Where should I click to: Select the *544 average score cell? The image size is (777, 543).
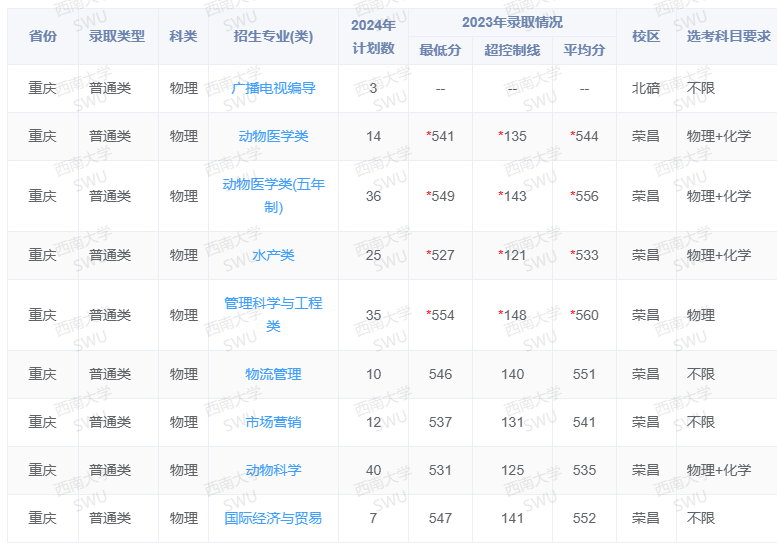(x=584, y=136)
